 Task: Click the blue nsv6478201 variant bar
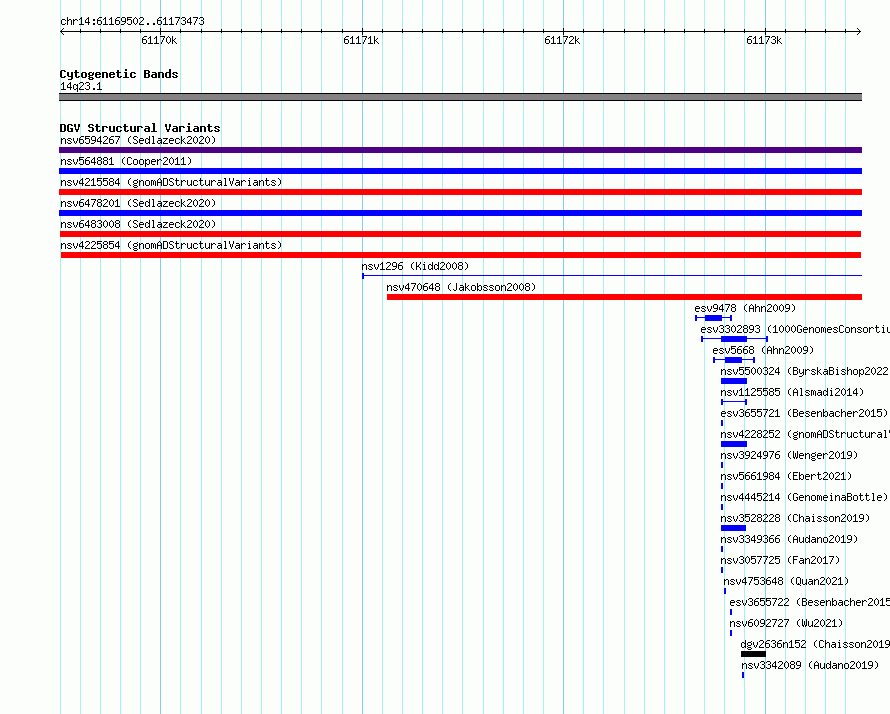point(460,213)
